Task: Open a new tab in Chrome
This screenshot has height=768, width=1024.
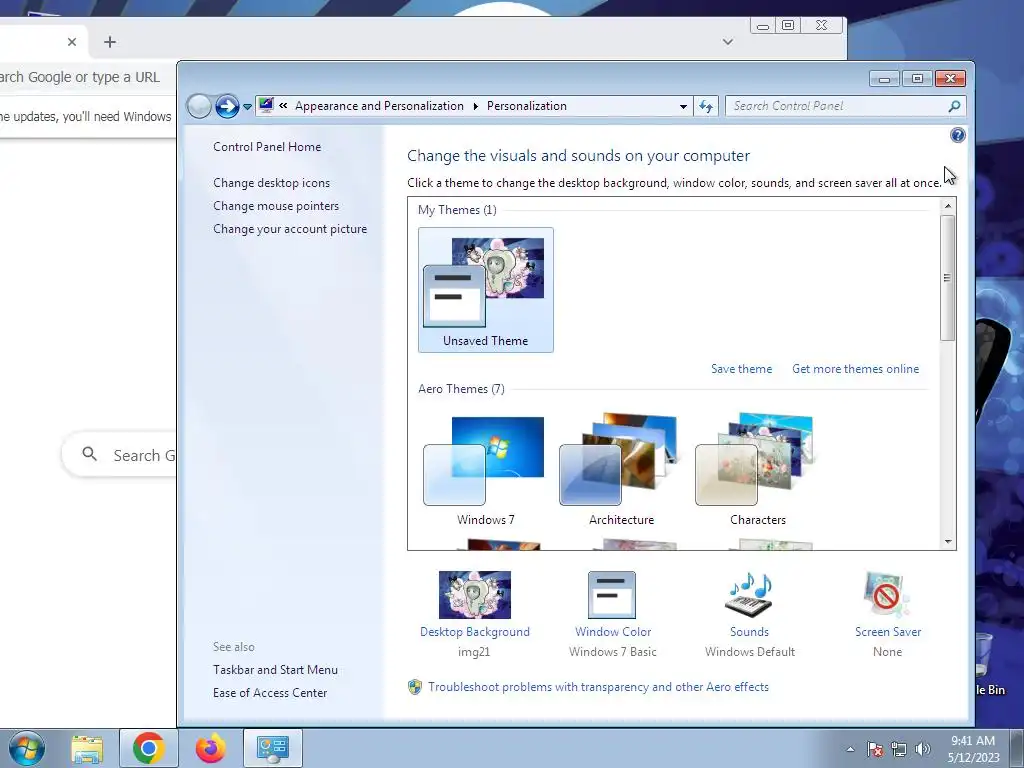Action: click(x=110, y=42)
